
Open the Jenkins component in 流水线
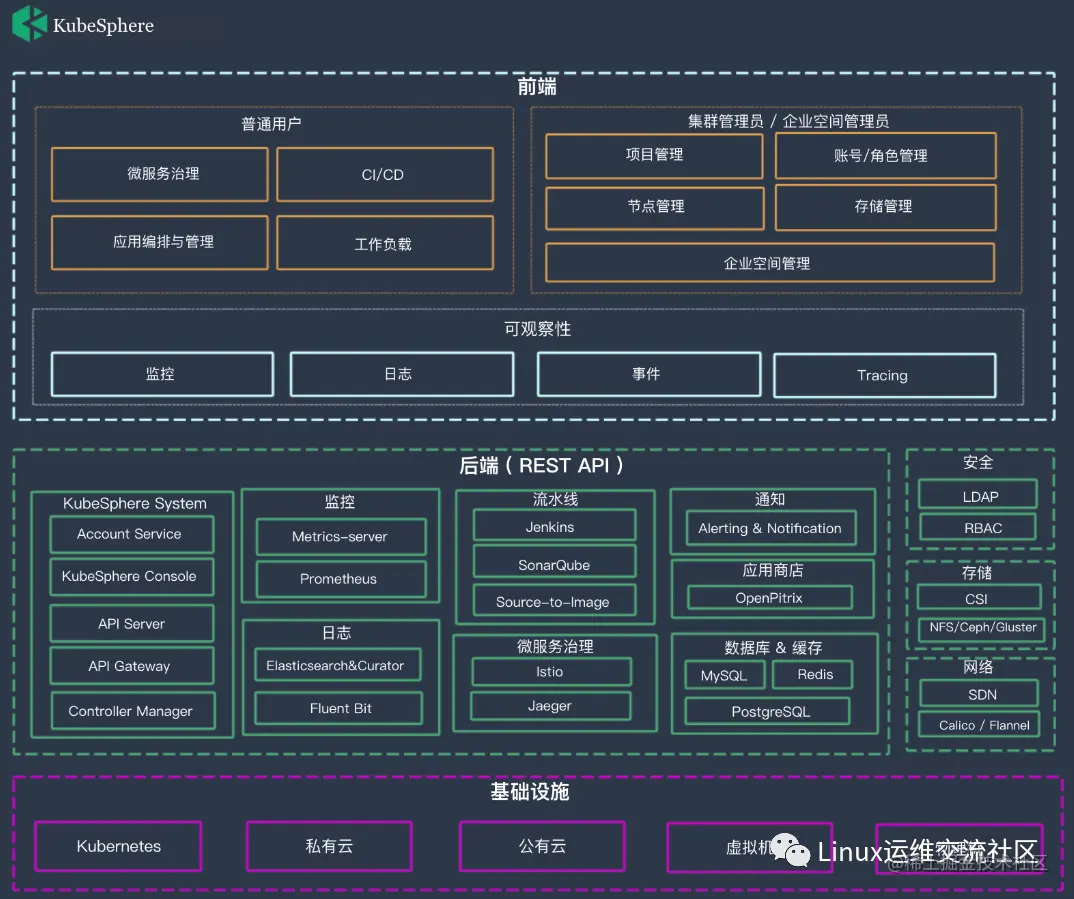pos(554,524)
